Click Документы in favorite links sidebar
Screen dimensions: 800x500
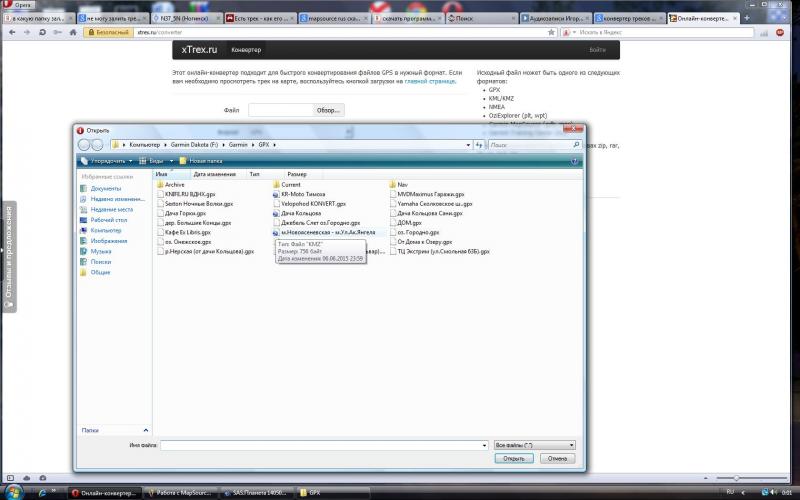point(105,188)
